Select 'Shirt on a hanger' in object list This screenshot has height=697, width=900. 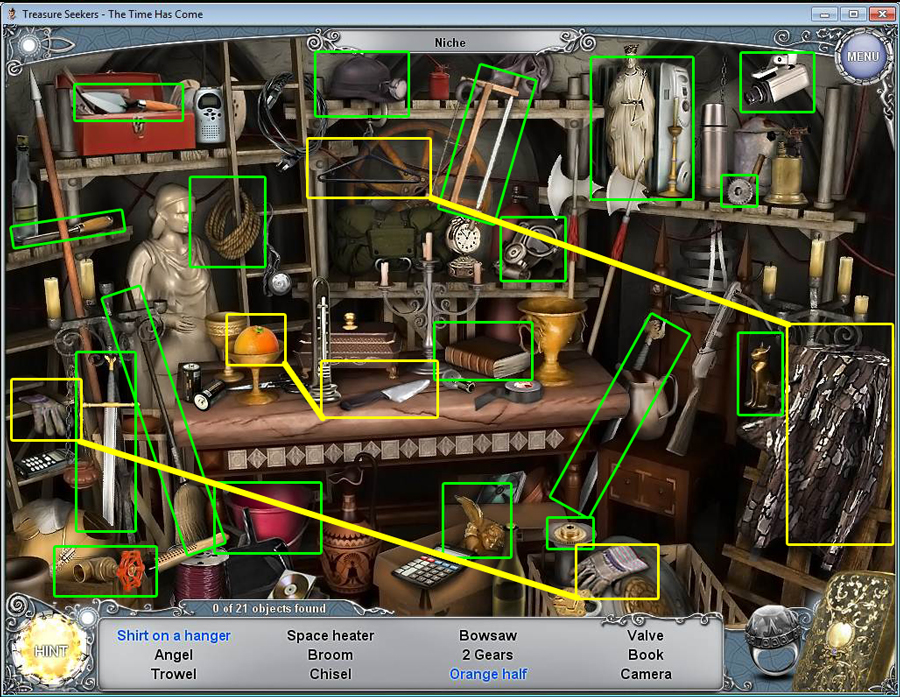[x=174, y=635]
